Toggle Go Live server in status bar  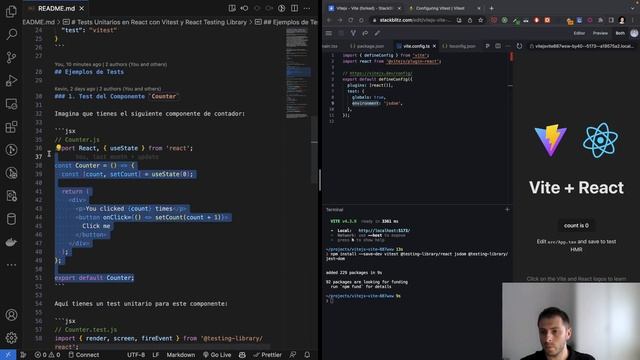pyautogui.click(x=217, y=355)
